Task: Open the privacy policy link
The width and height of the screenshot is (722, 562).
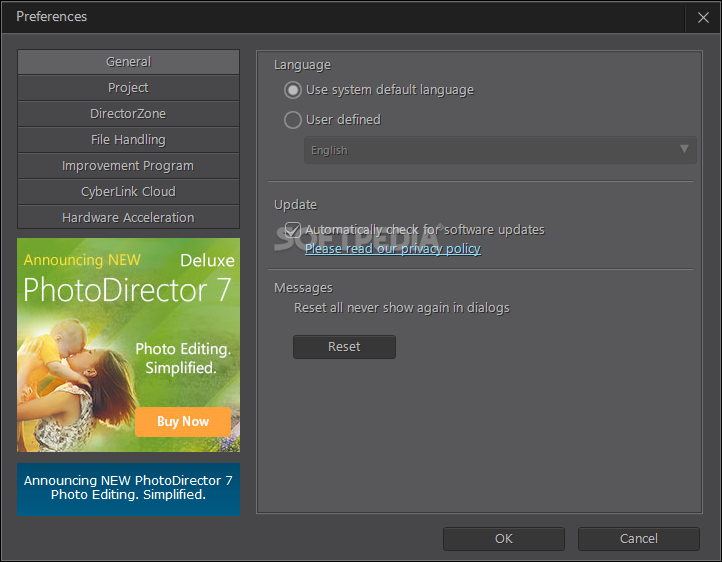Action: coord(393,249)
